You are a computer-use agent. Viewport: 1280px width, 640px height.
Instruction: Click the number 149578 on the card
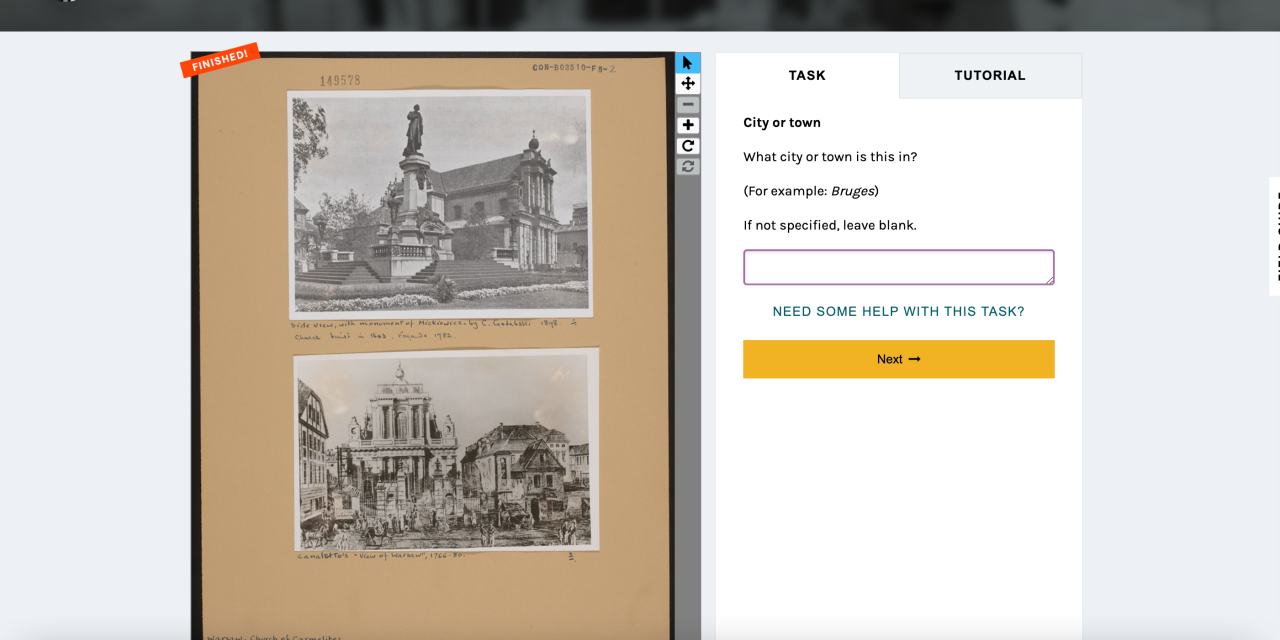[x=340, y=80]
